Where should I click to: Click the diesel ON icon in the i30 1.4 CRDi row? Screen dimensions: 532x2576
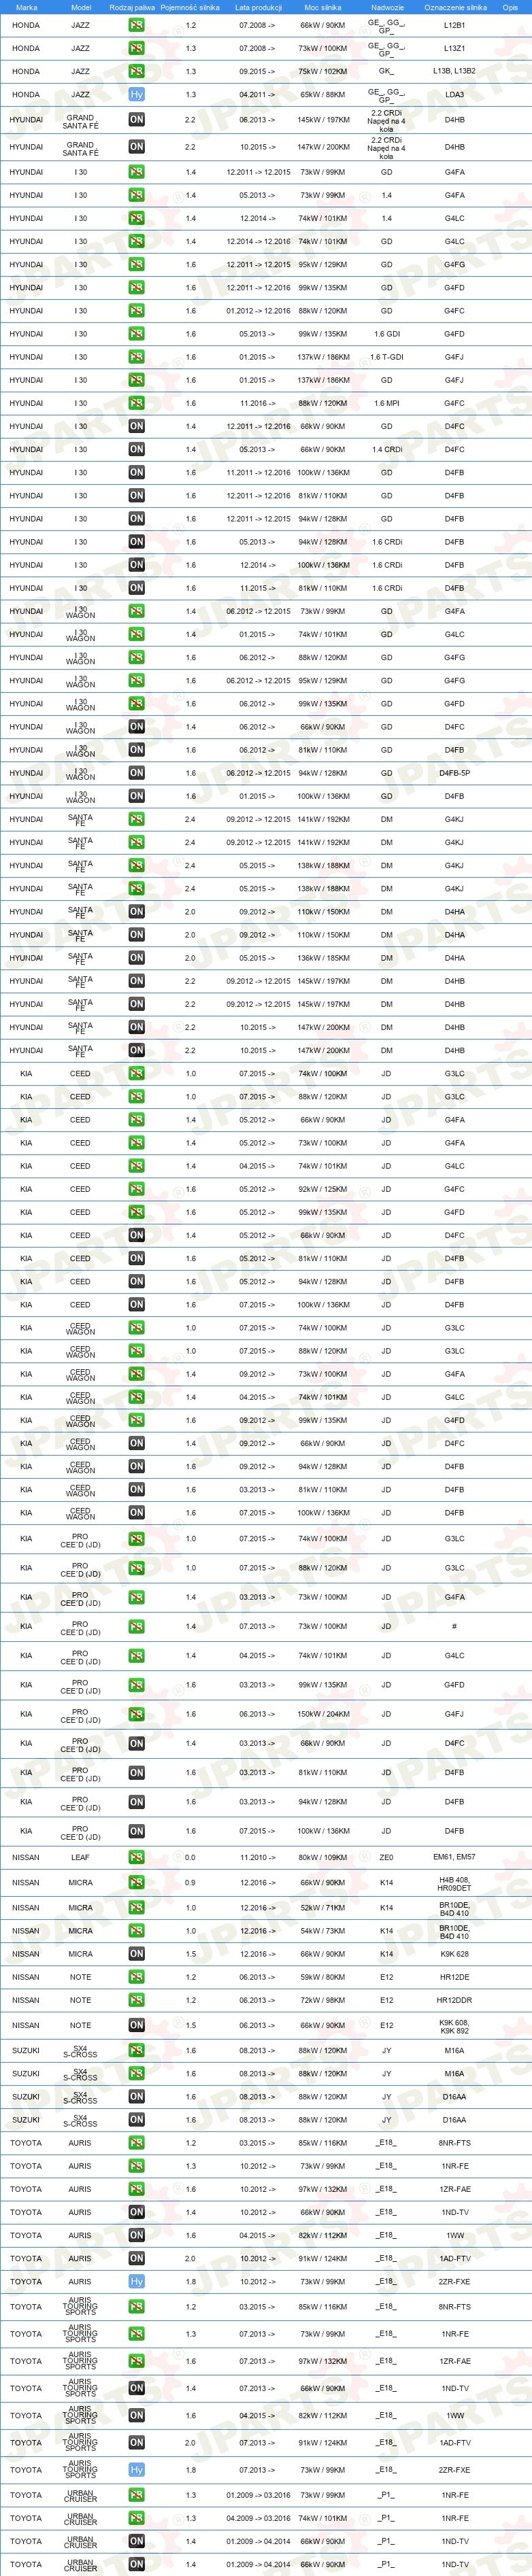(x=136, y=449)
